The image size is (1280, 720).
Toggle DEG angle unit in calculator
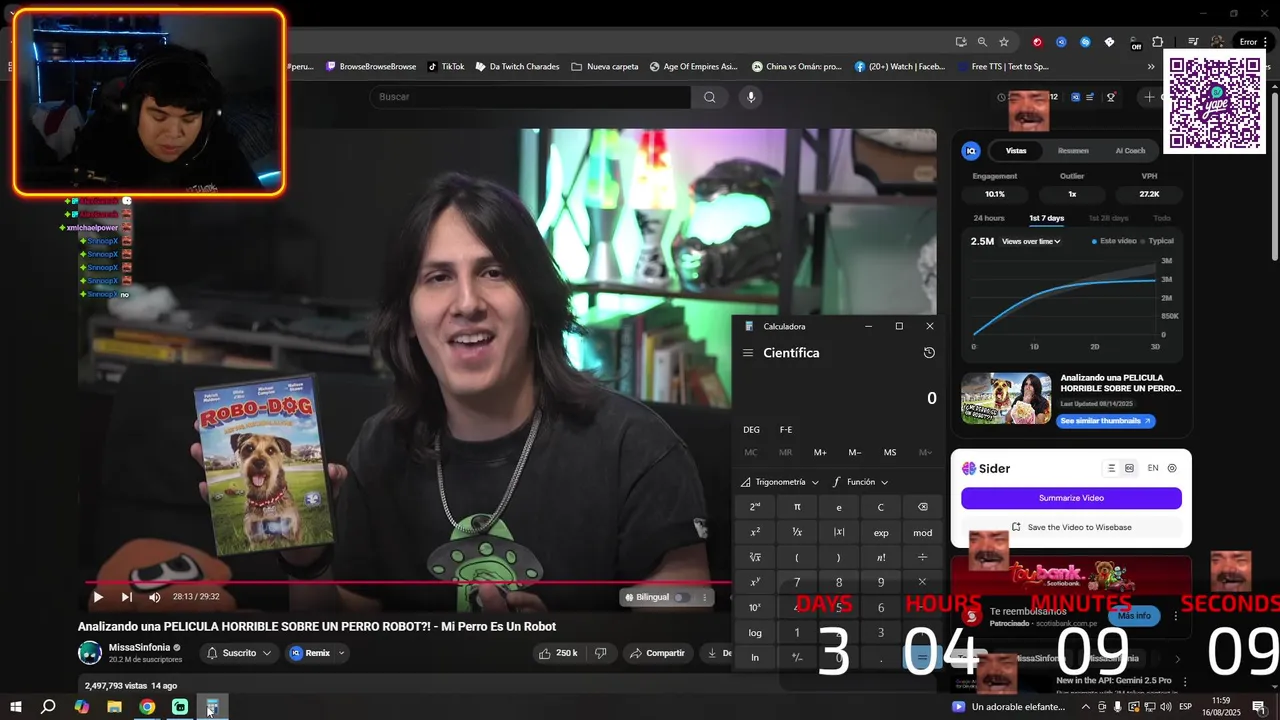click(x=751, y=430)
